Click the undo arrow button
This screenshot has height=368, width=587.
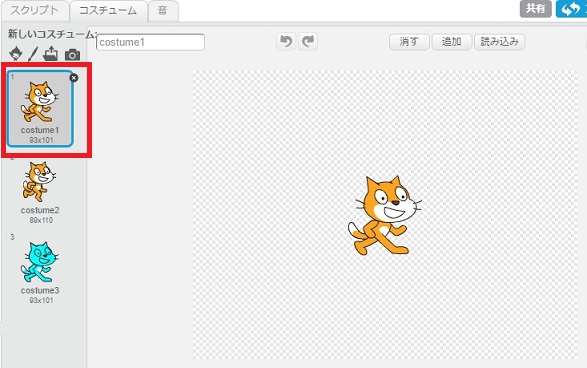coord(286,41)
